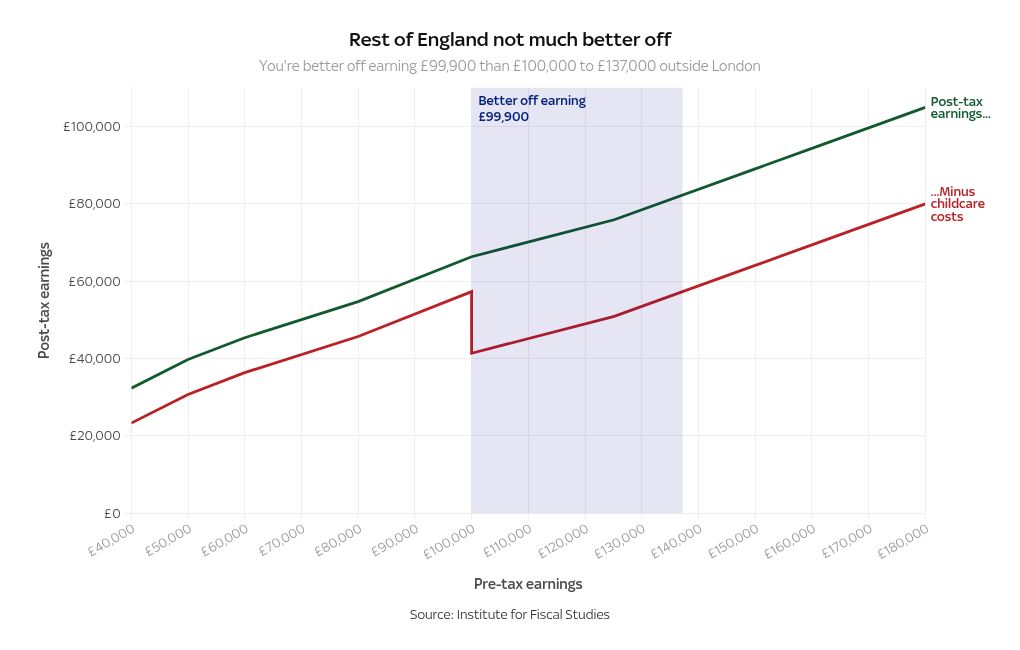Click the grey subtitle below the chart title

(509, 66)
